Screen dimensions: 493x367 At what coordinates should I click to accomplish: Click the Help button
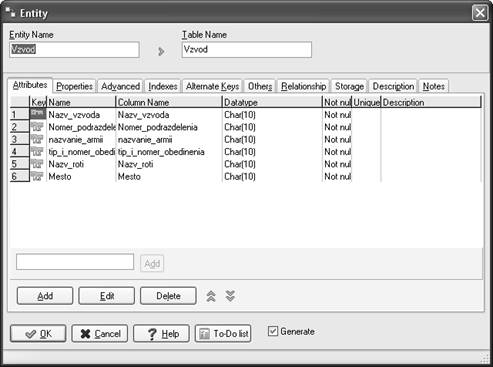click(161, 334)
